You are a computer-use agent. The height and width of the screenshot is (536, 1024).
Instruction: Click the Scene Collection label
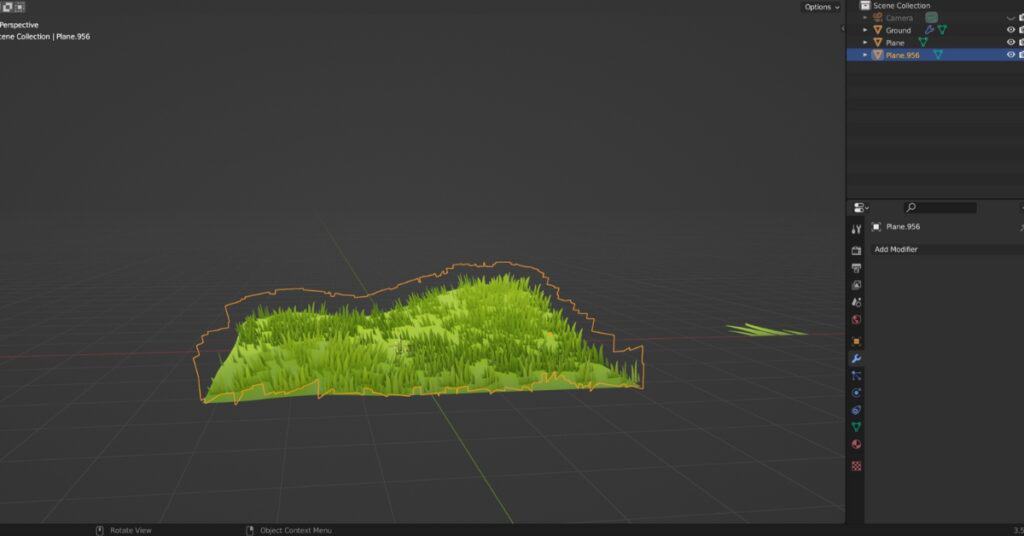tap(901, 5)
